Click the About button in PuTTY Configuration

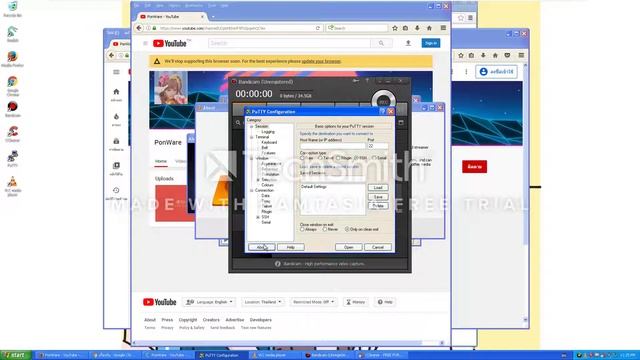[261, 247]
